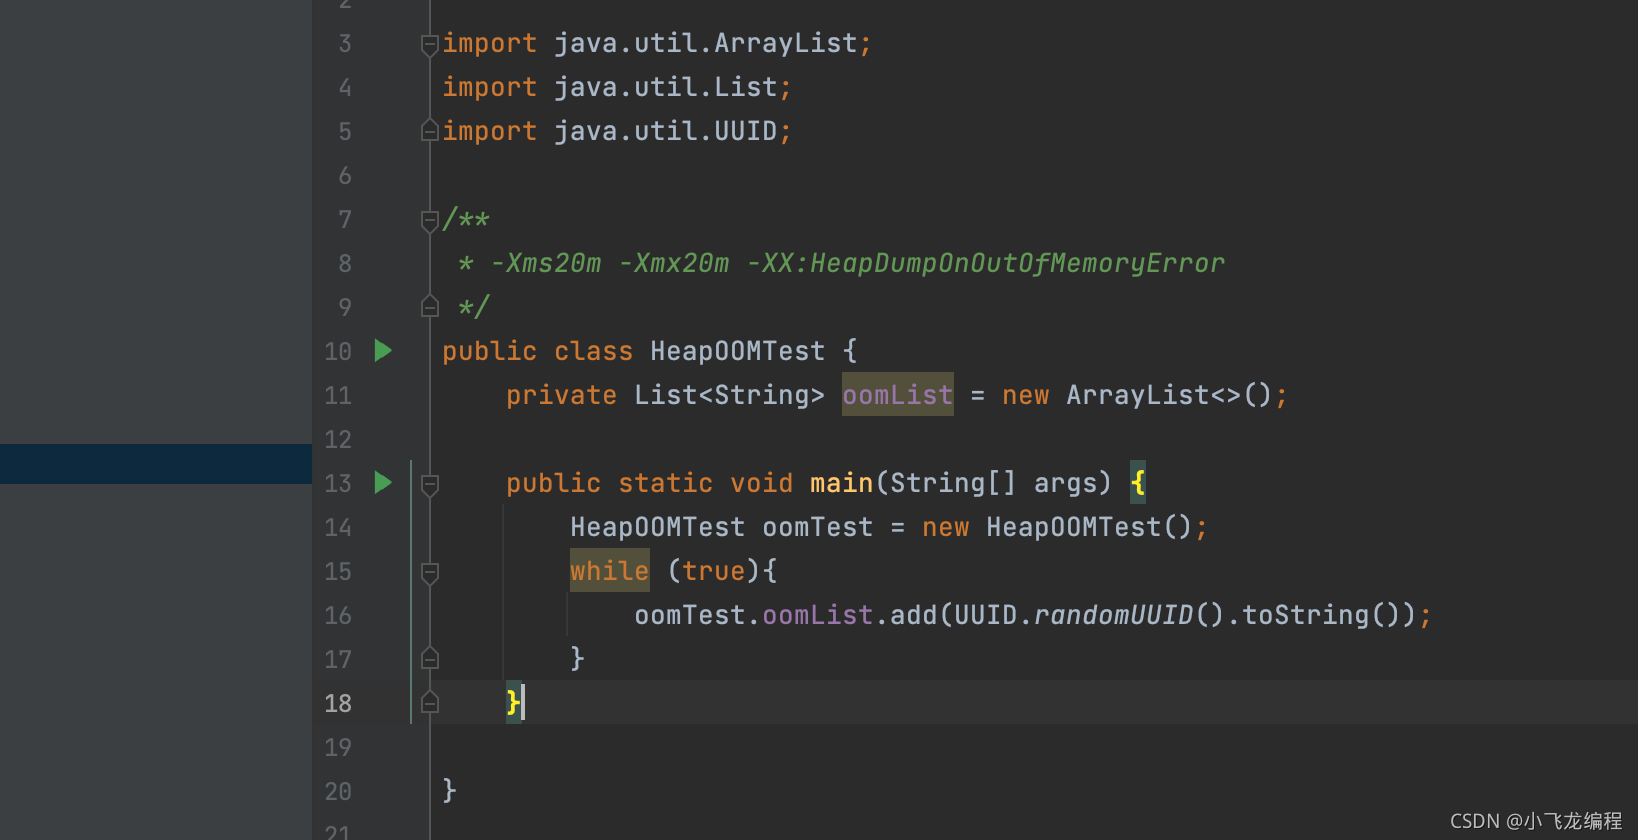Click the String[] args parameter
Image resolution: width=1638 pixels, height=840 pixels.
pyautogui.click(x=994, y=483)
